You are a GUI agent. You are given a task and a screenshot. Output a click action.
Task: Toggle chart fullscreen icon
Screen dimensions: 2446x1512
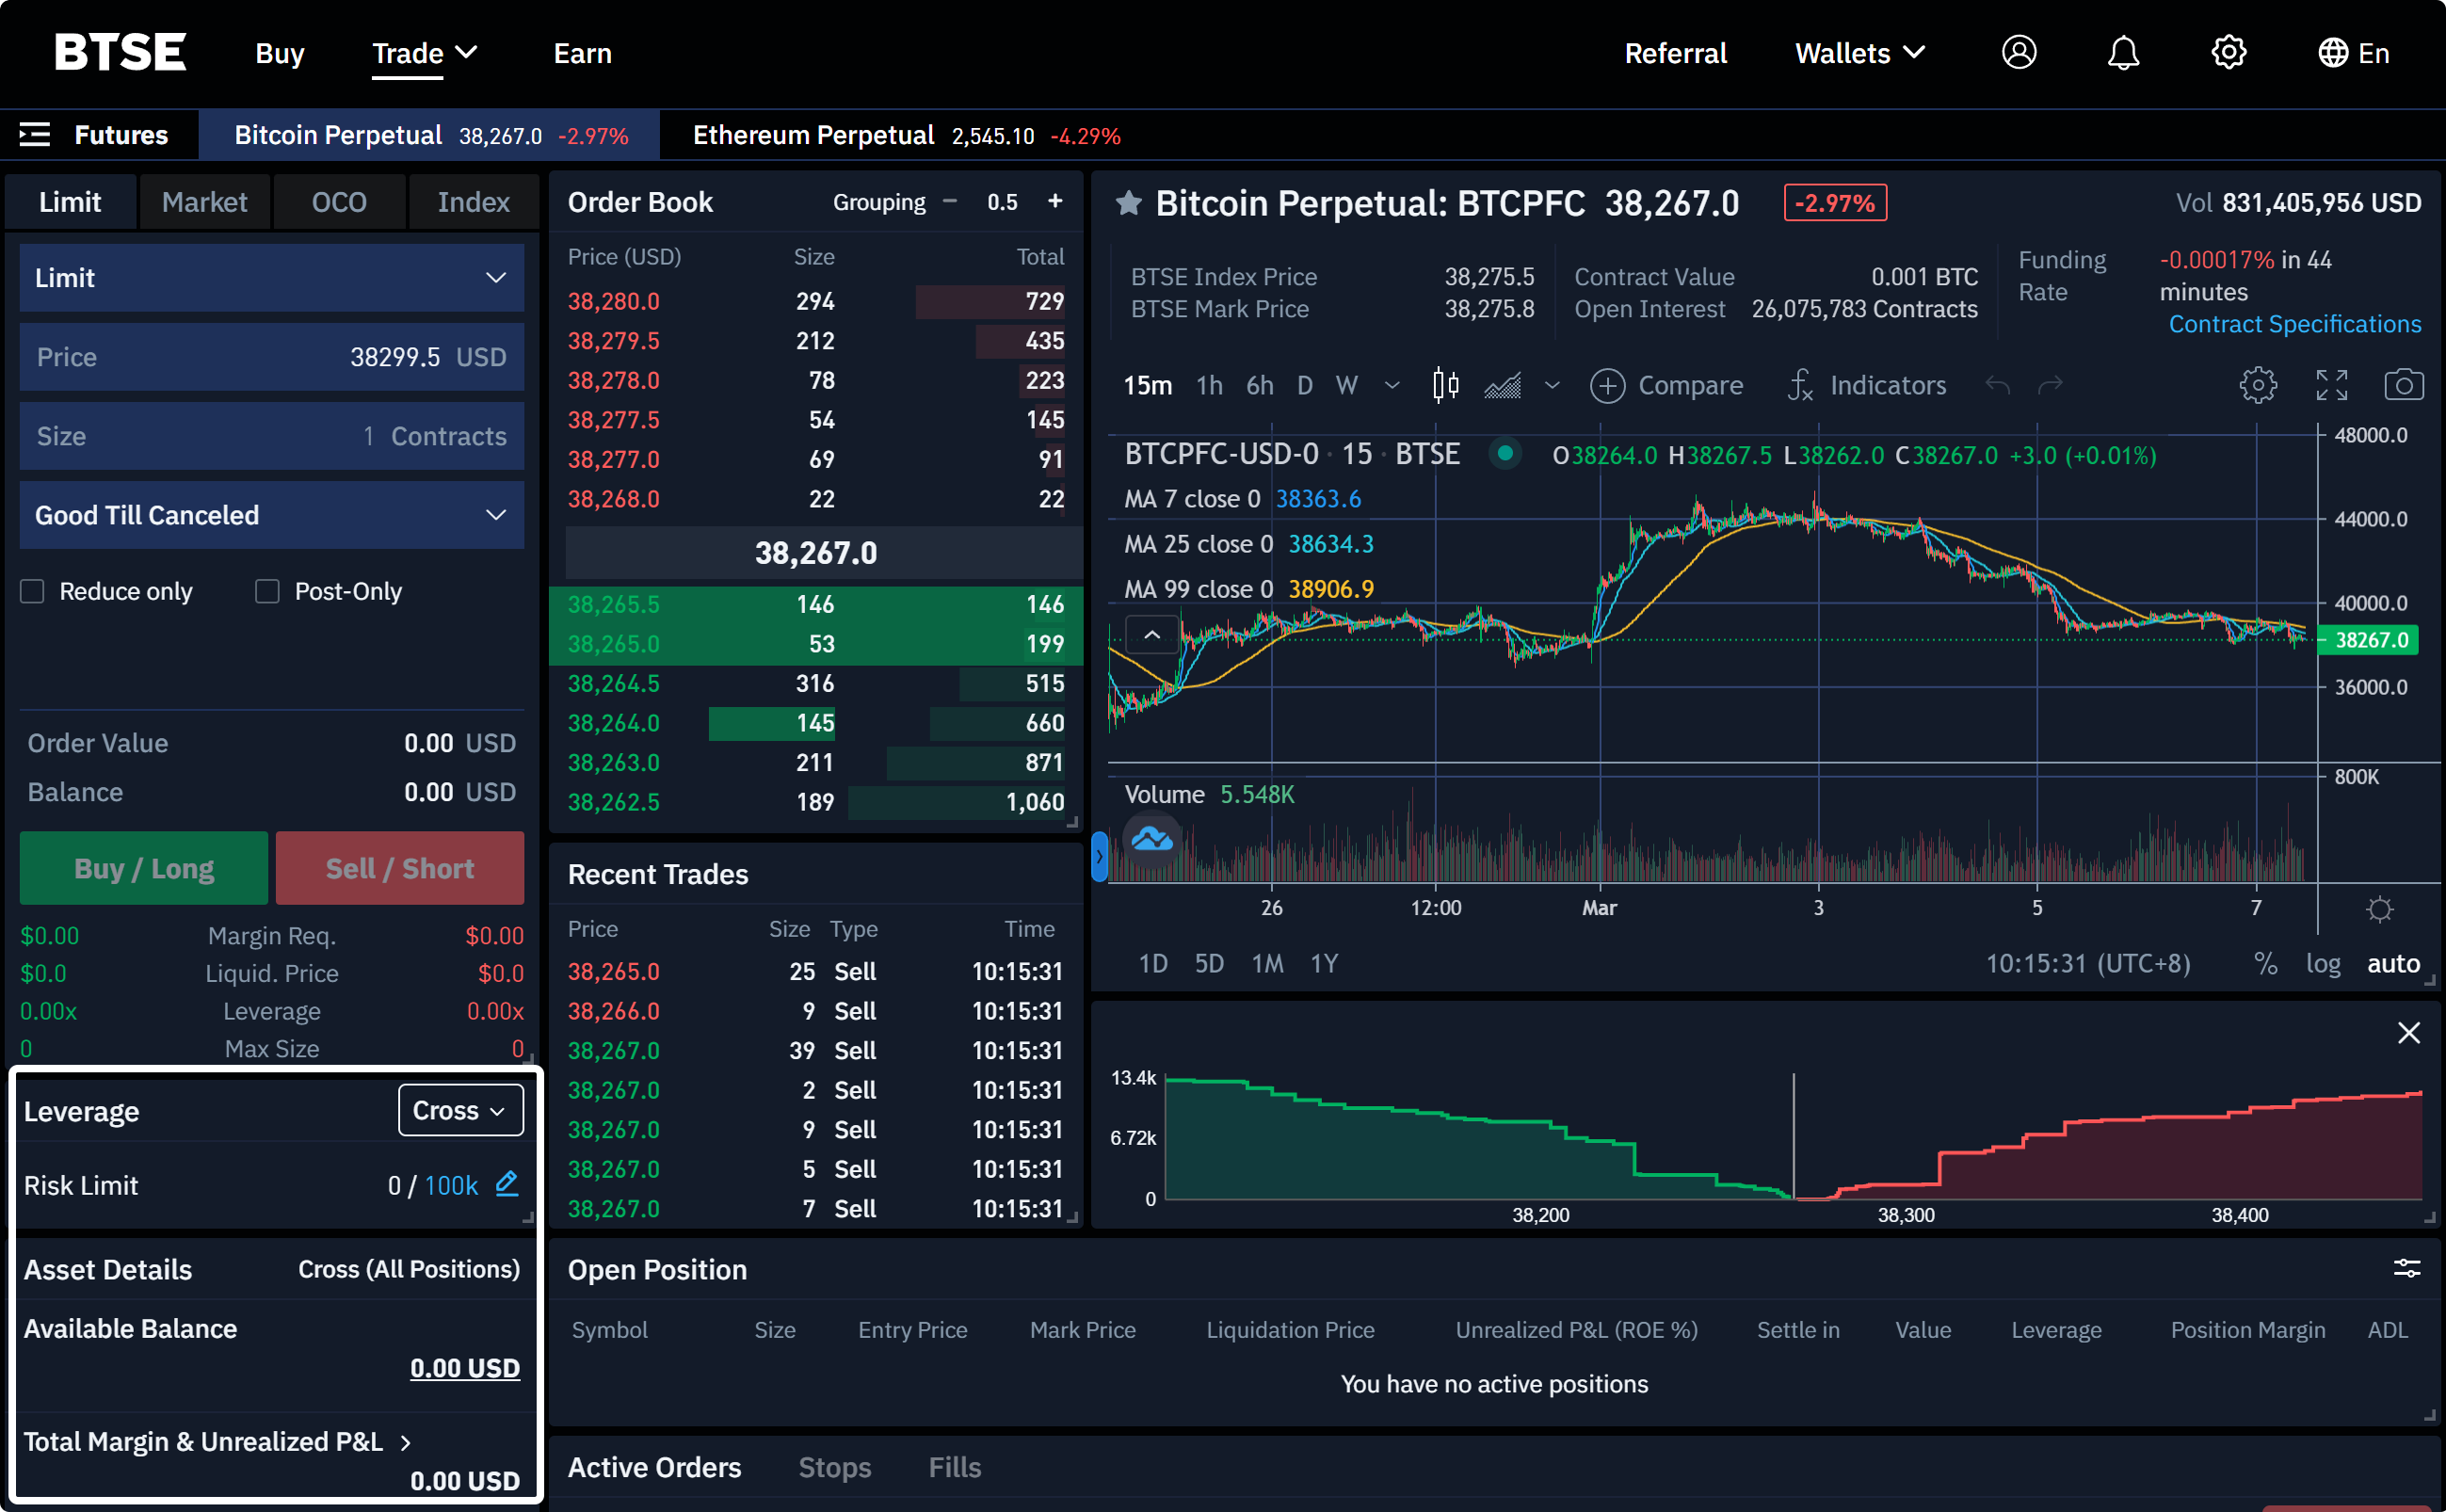click(x=2332, y=385)
